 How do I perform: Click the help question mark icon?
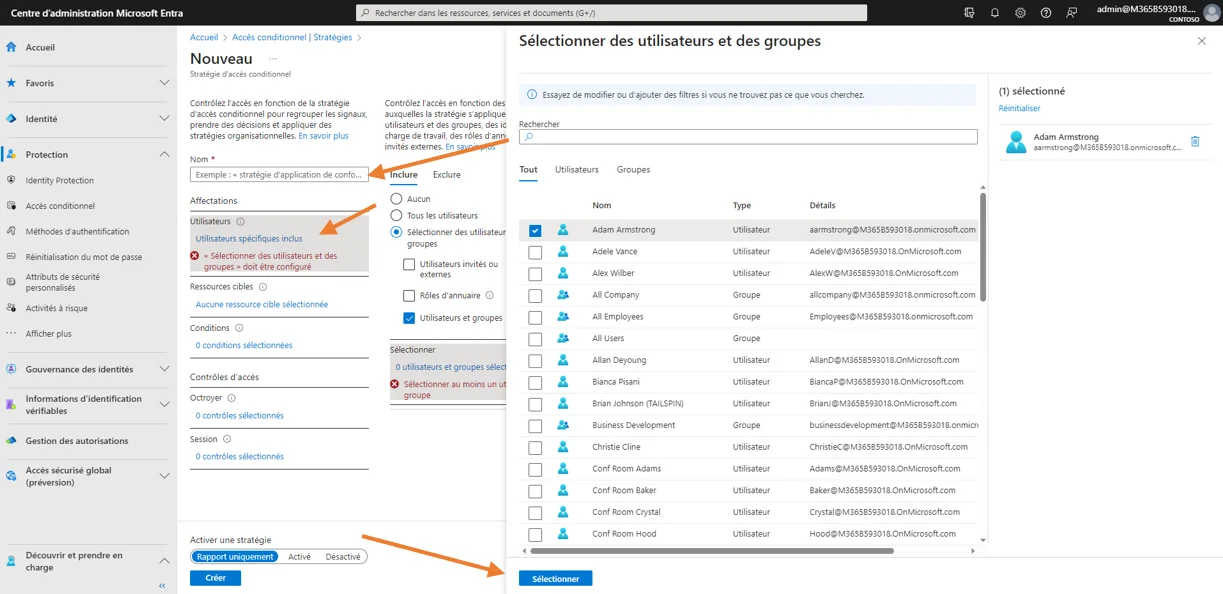point(1046,13)
